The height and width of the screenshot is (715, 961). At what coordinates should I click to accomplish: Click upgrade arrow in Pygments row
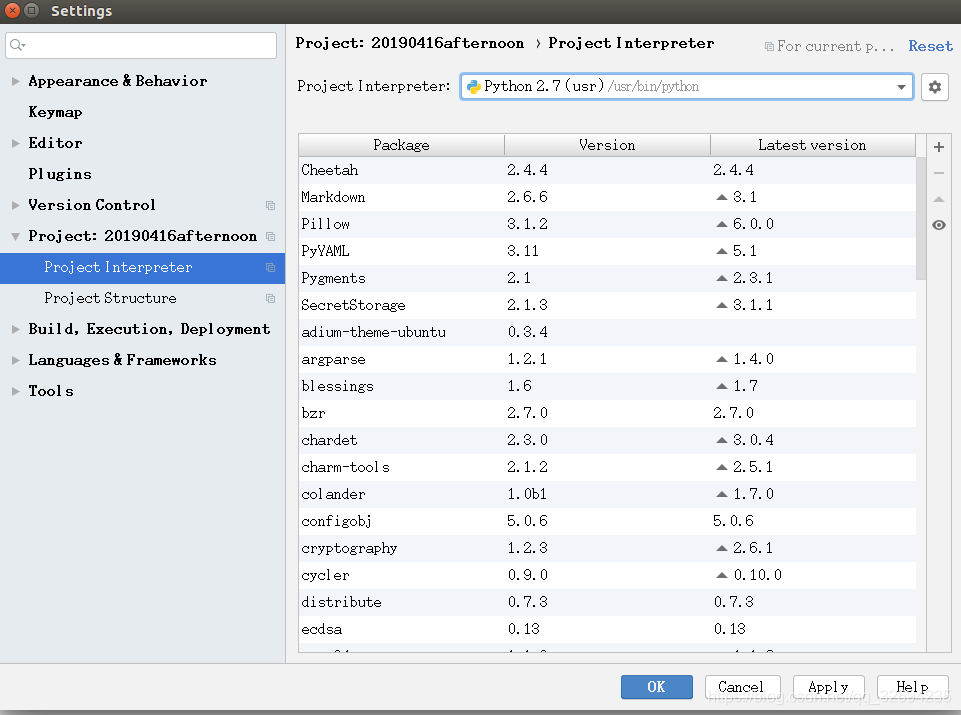[722, 278]
